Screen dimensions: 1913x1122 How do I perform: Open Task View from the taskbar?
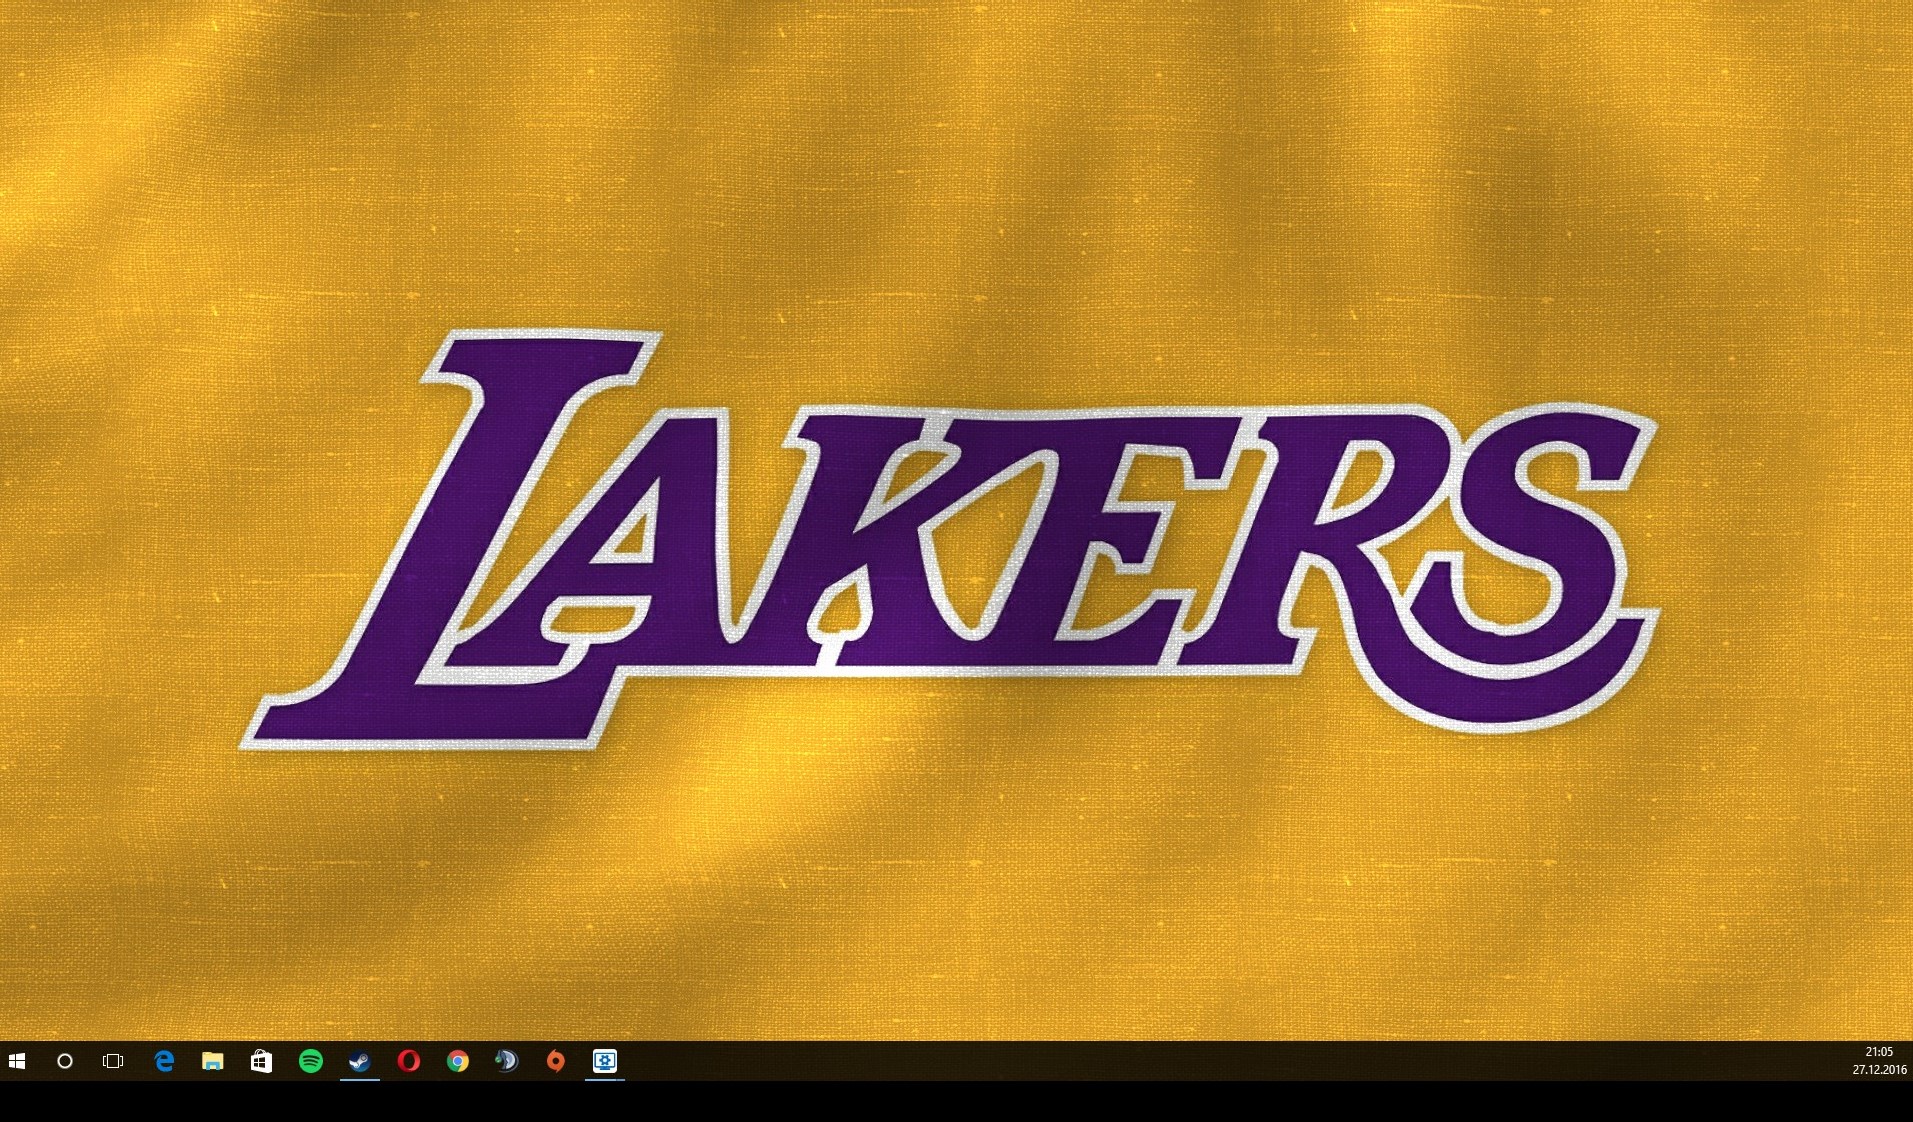113,1061
